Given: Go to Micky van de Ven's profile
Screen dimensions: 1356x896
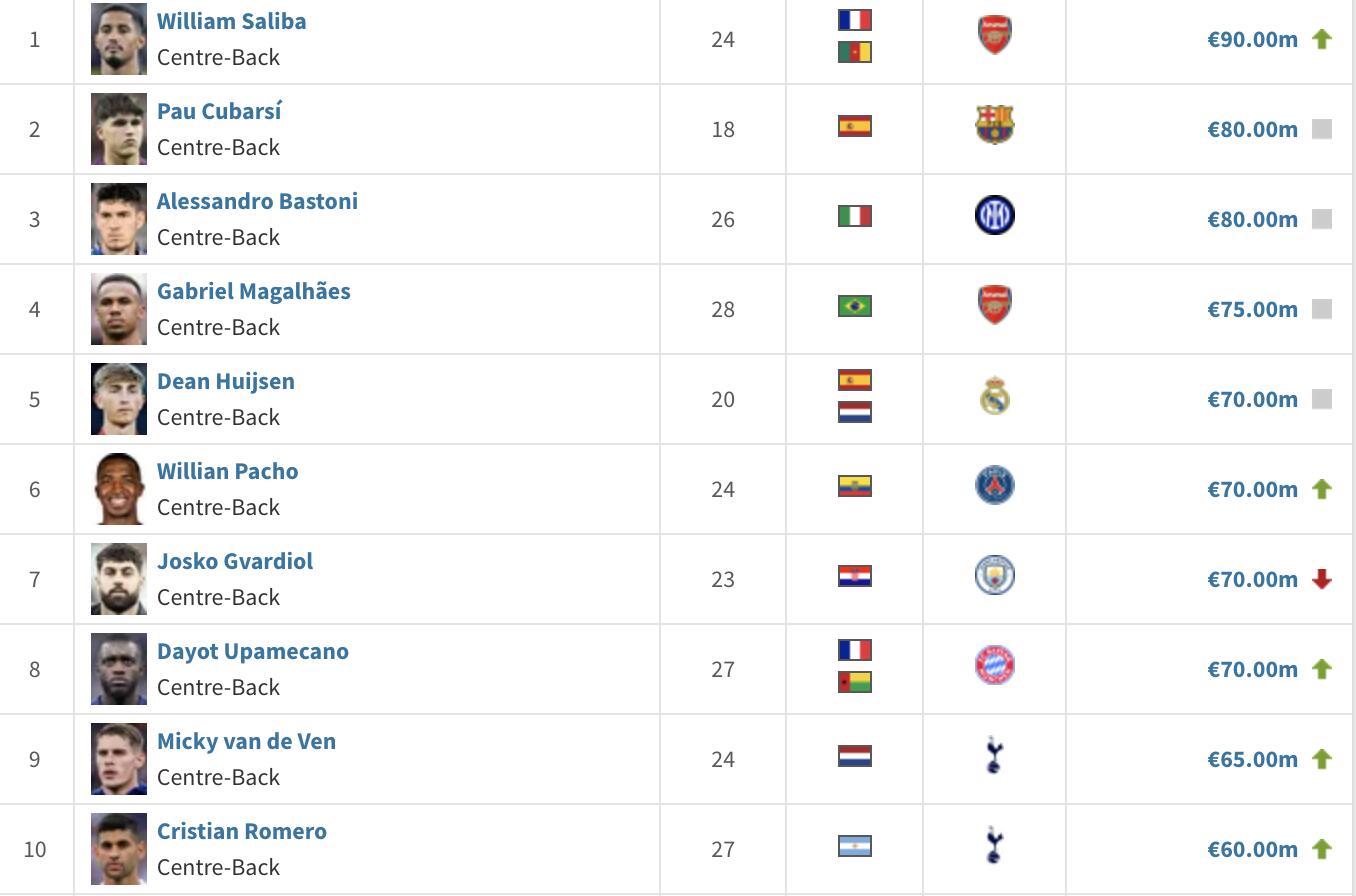Looking at the screenshot, I should 246,741.
